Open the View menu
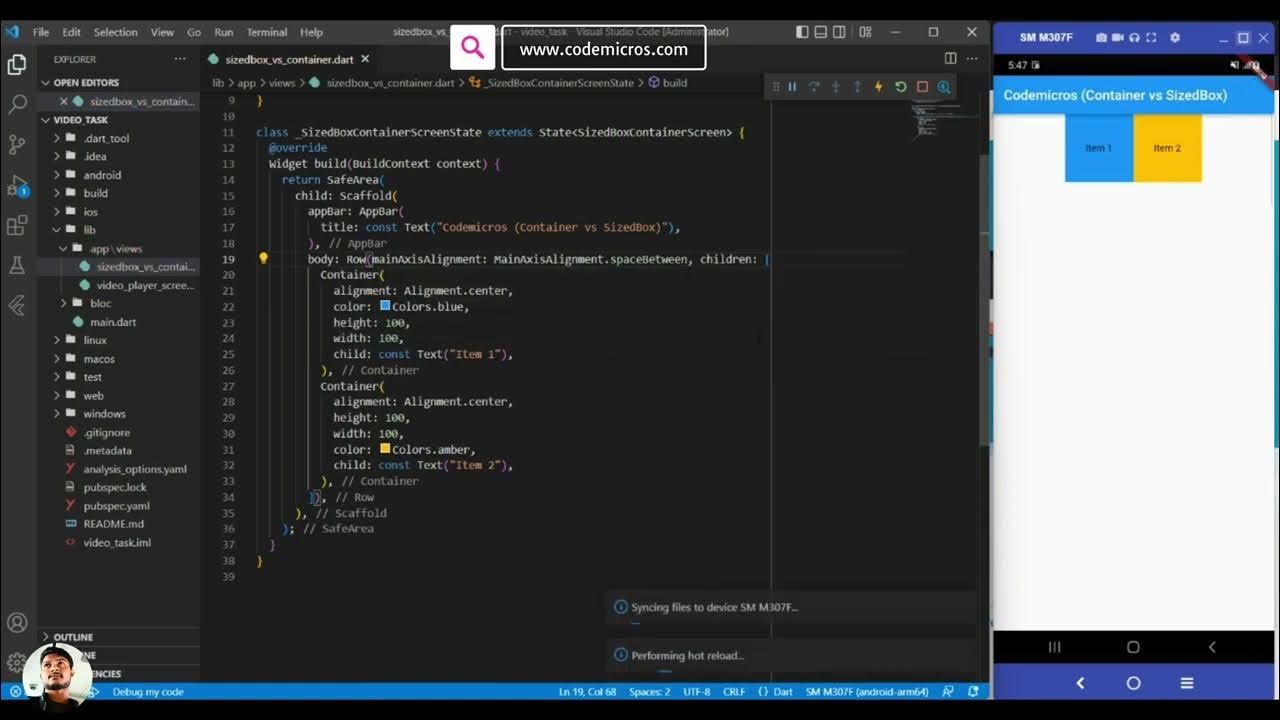The height and width of the screenshot is (720, 1280). point(162,32)
